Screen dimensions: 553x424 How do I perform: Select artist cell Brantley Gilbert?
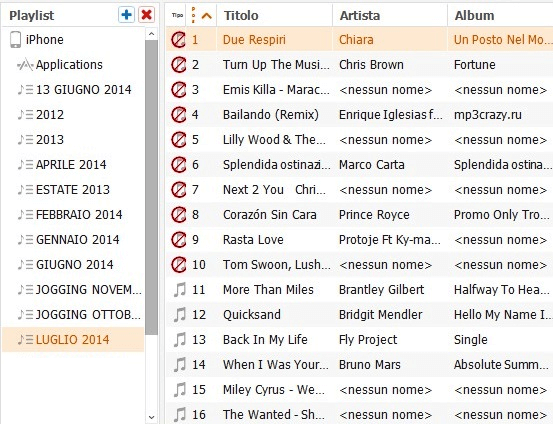382,290
